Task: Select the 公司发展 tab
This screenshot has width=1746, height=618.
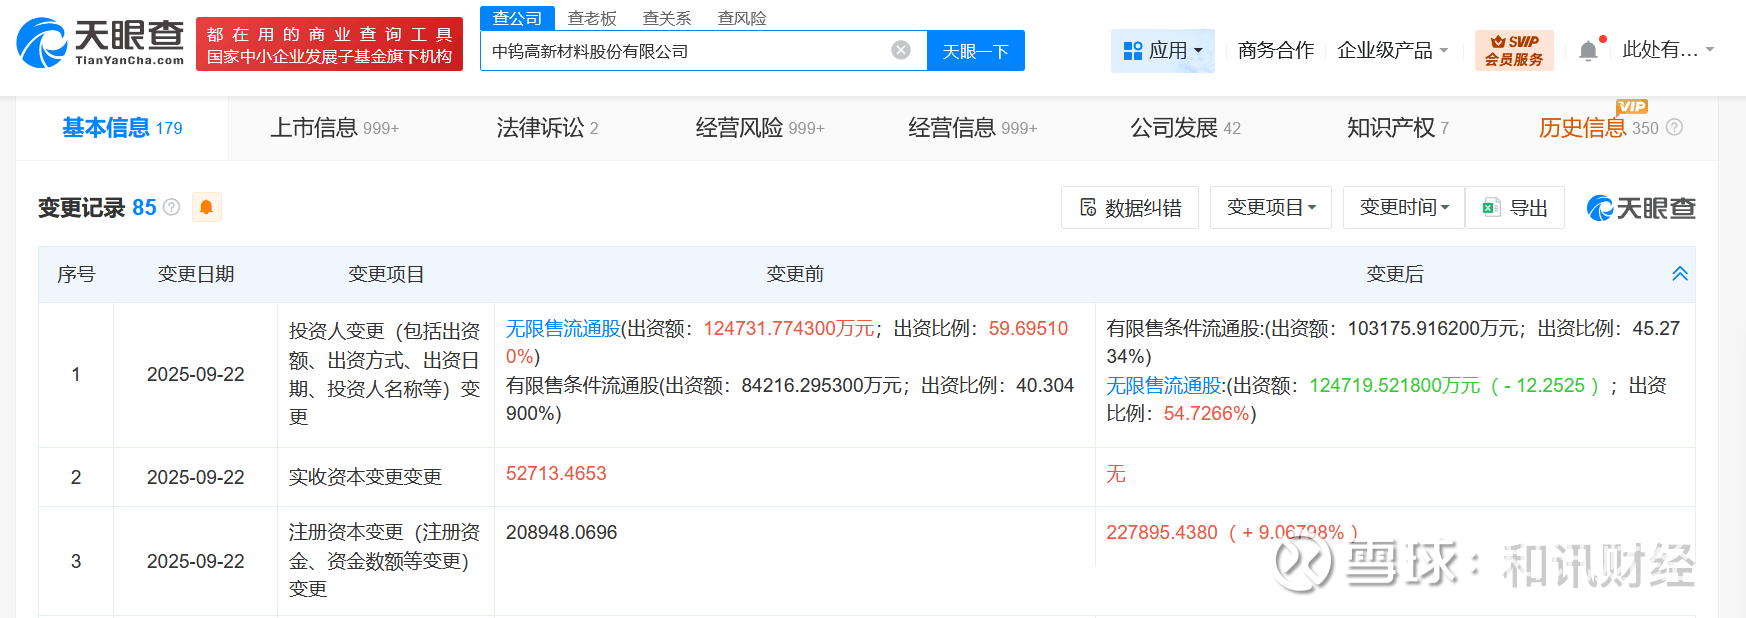Action: tap(1185, 128)
